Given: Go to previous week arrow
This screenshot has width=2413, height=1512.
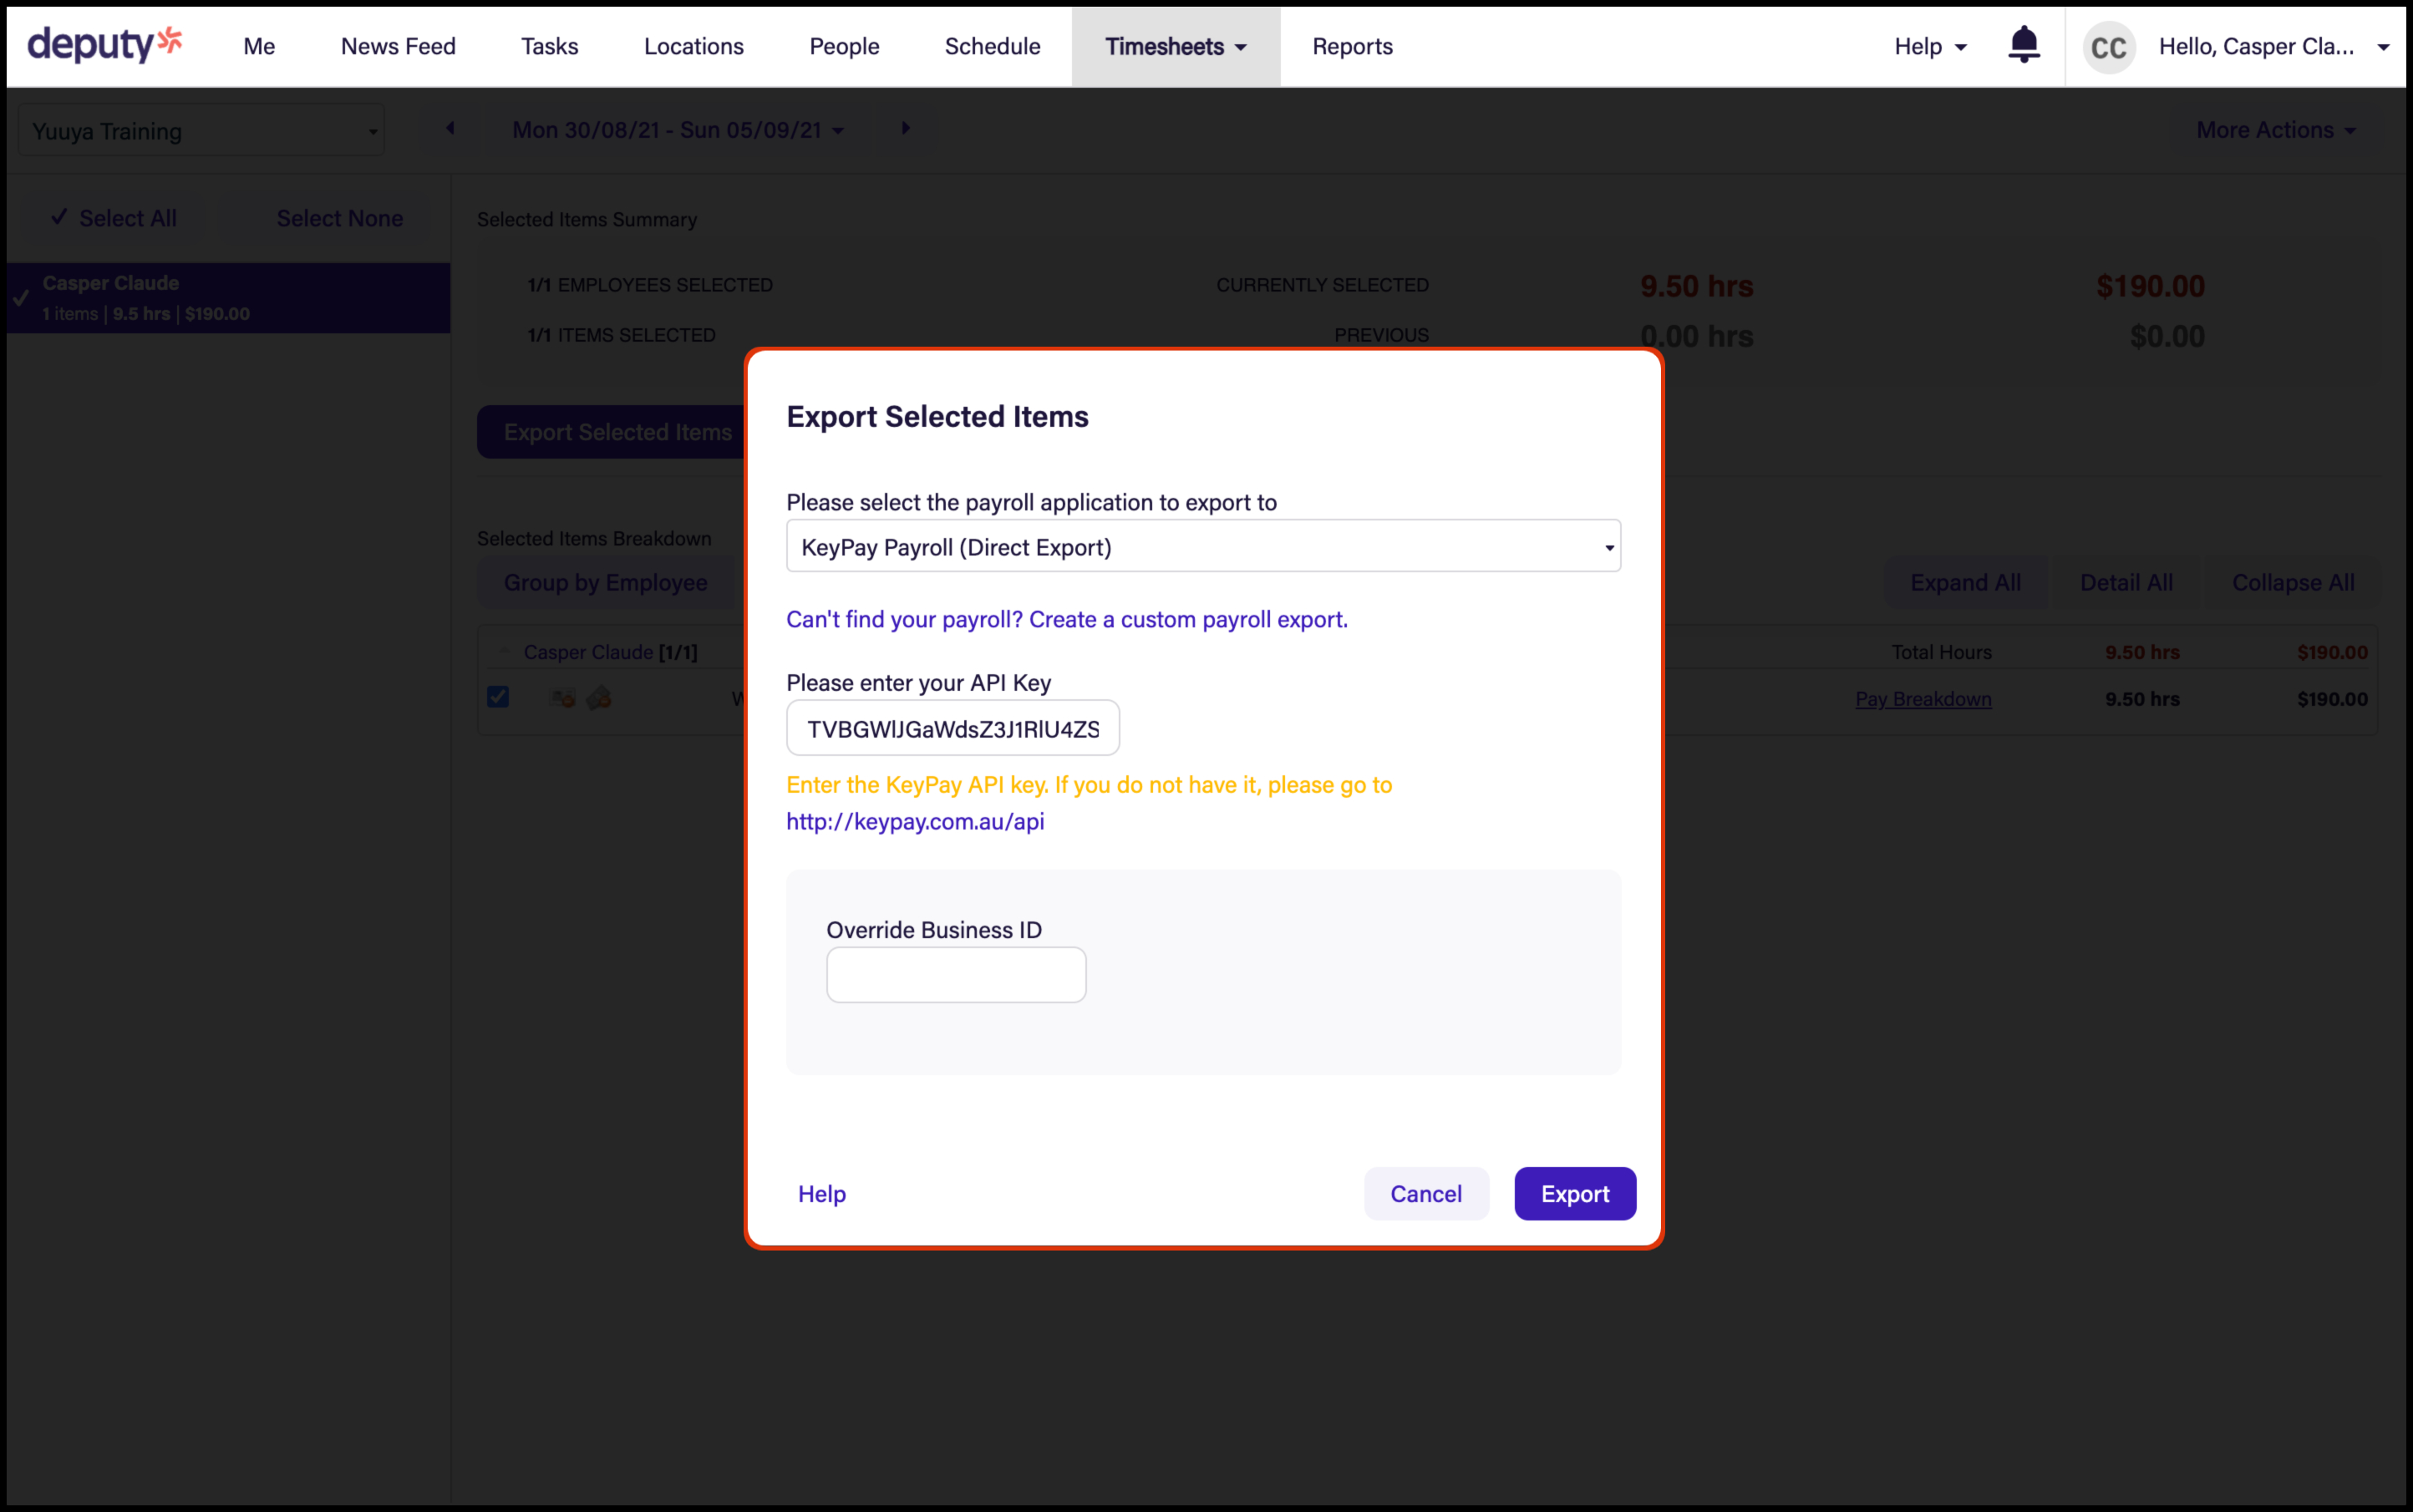Looking at the screenshot, I should tap(450, 128).
